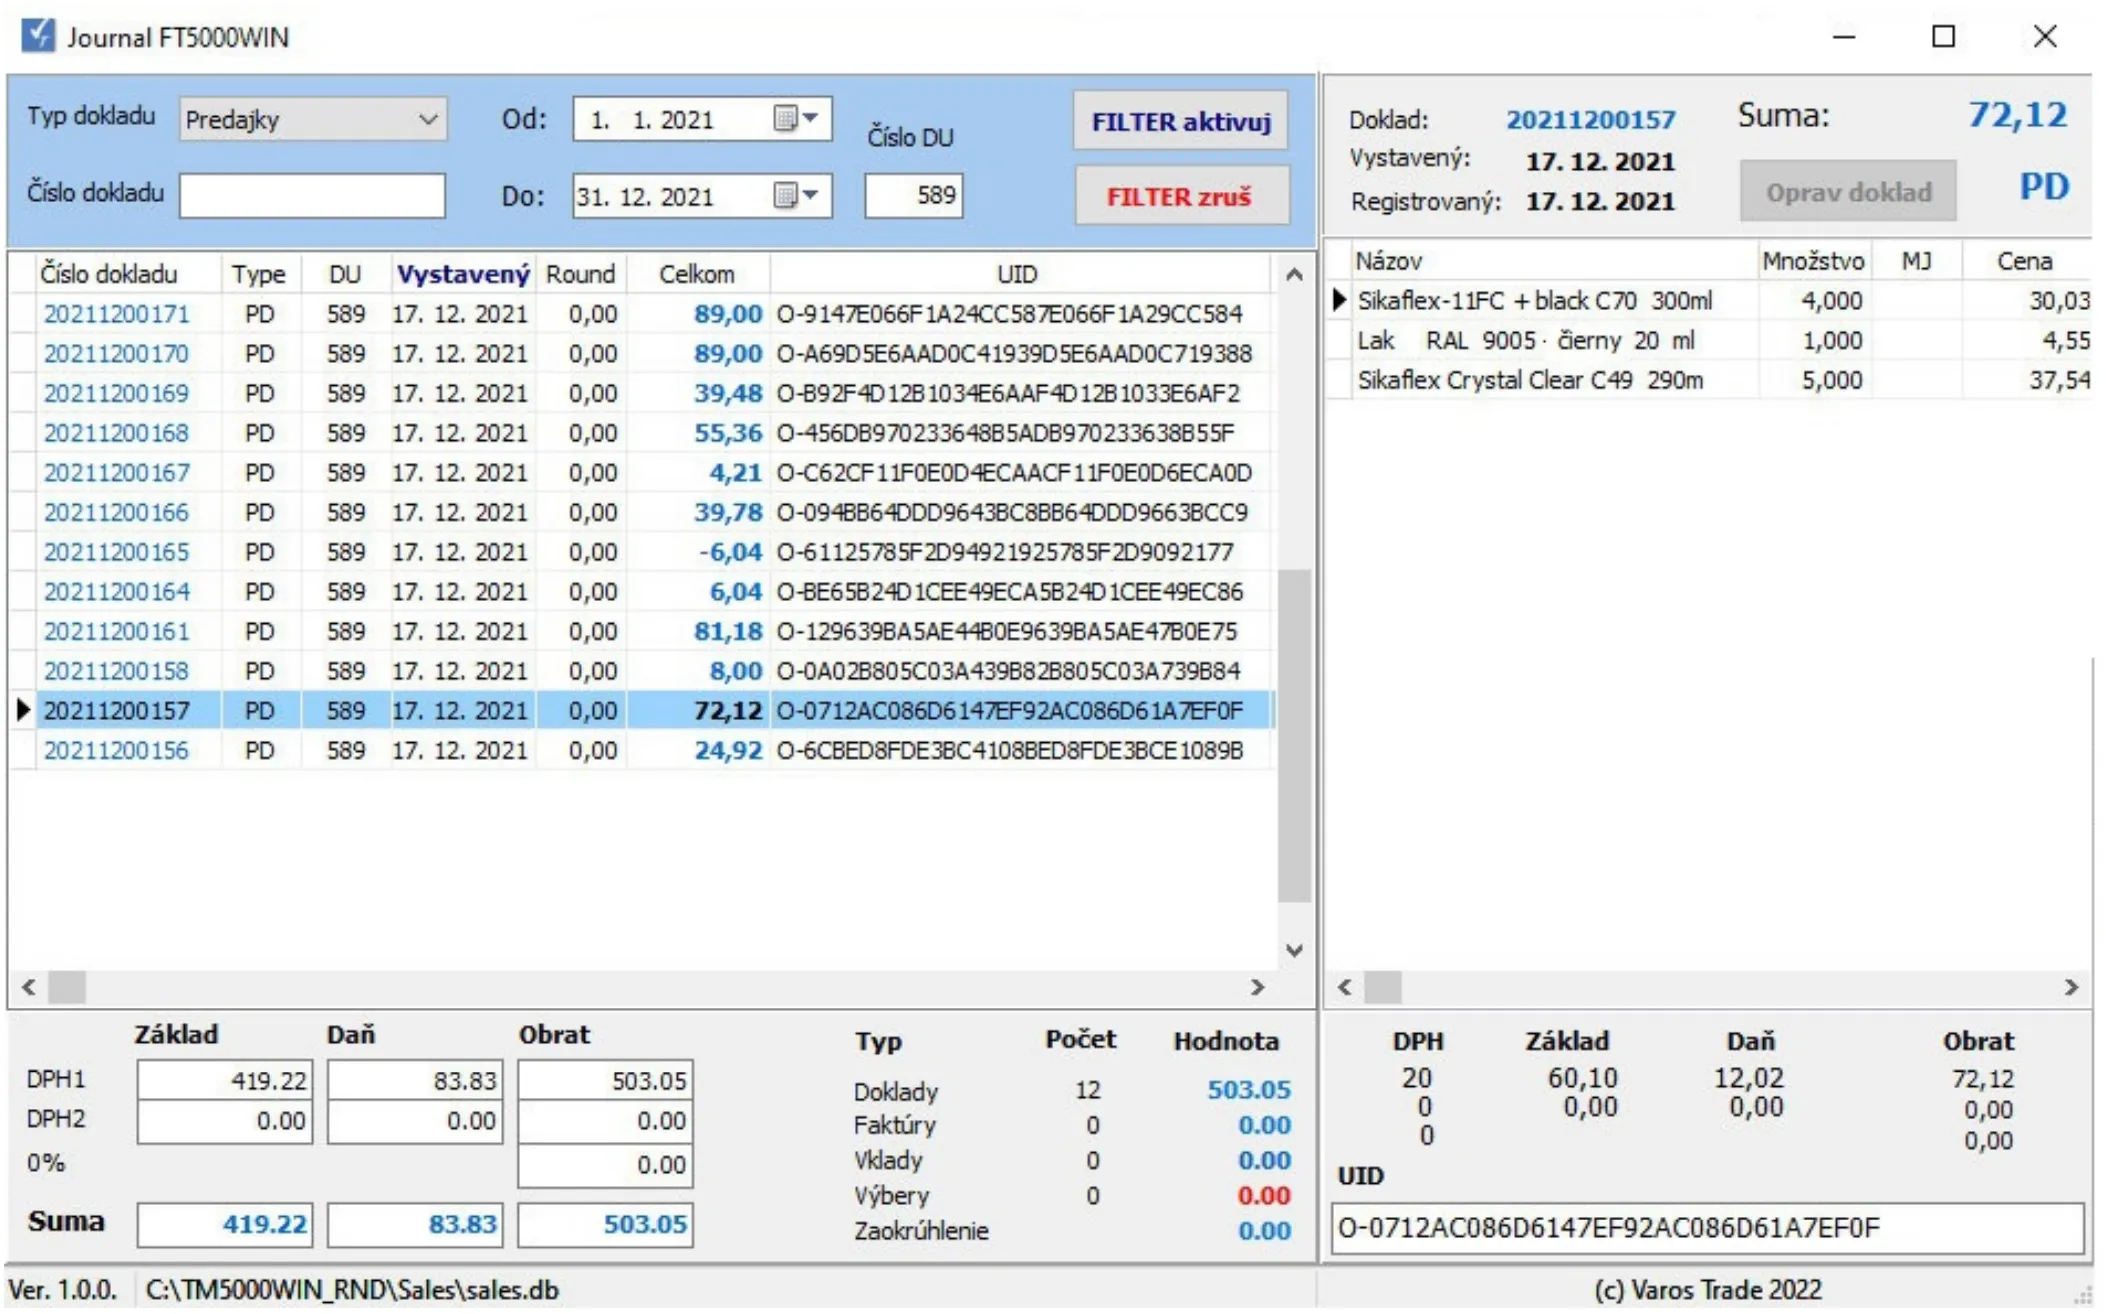Click FILTER zruš button

[x=1180, y=197]
